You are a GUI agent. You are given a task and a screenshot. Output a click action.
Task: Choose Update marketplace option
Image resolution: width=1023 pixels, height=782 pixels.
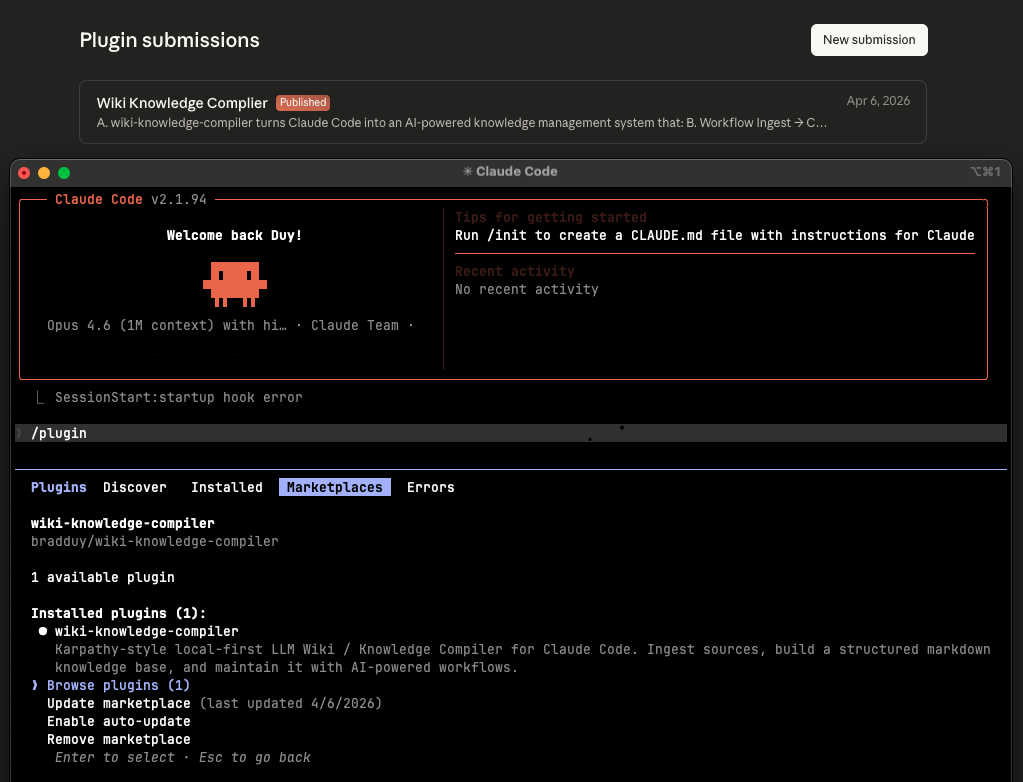pos(119,703)
